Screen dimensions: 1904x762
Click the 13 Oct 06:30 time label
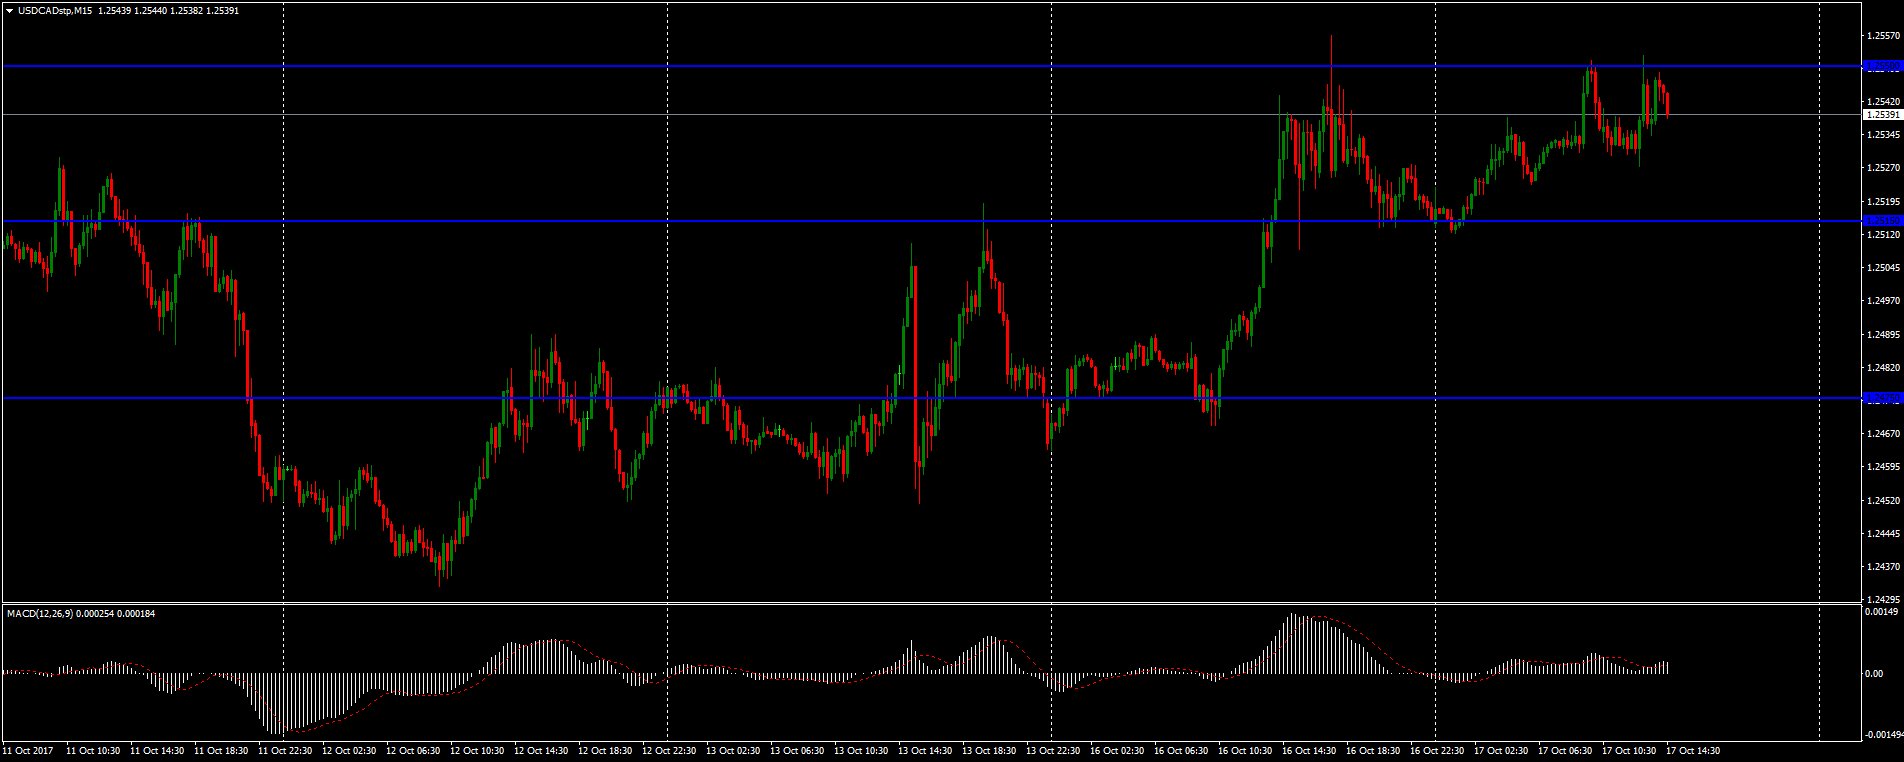[x=798, y=750]
